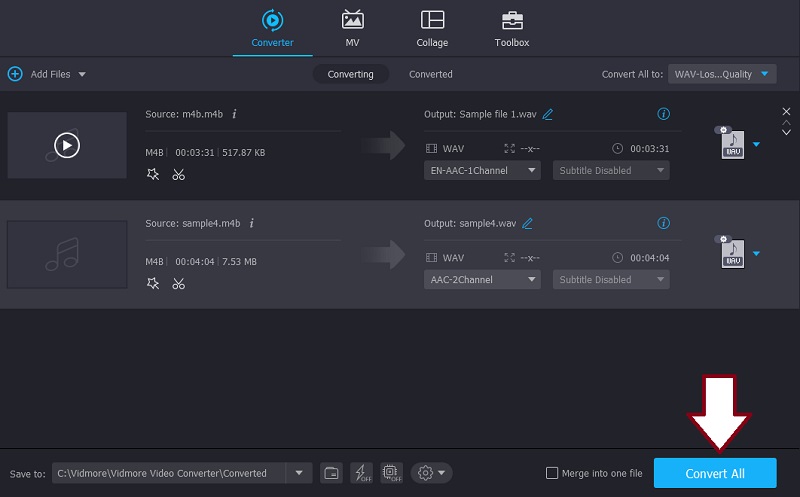Play the m4b.m4b preview thumbnail
This screenshot has height=497, width=800.
pyautogui.click(x=66, y=145)
